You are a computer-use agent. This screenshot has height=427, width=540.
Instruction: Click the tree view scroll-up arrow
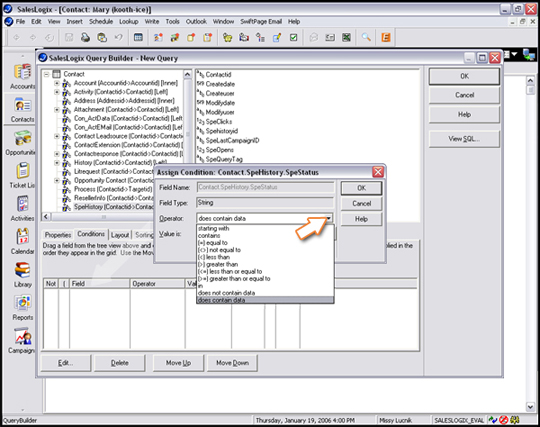pyautogui.click(x=187, y=74)
